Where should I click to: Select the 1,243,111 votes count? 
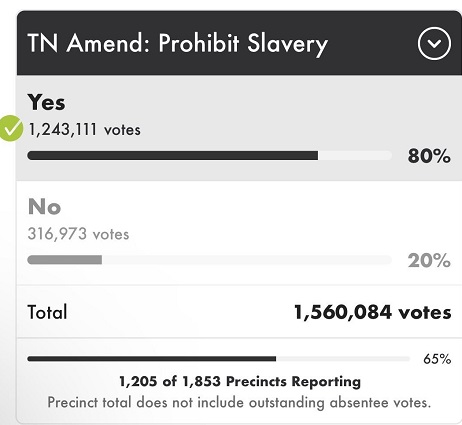coord(84,130)
